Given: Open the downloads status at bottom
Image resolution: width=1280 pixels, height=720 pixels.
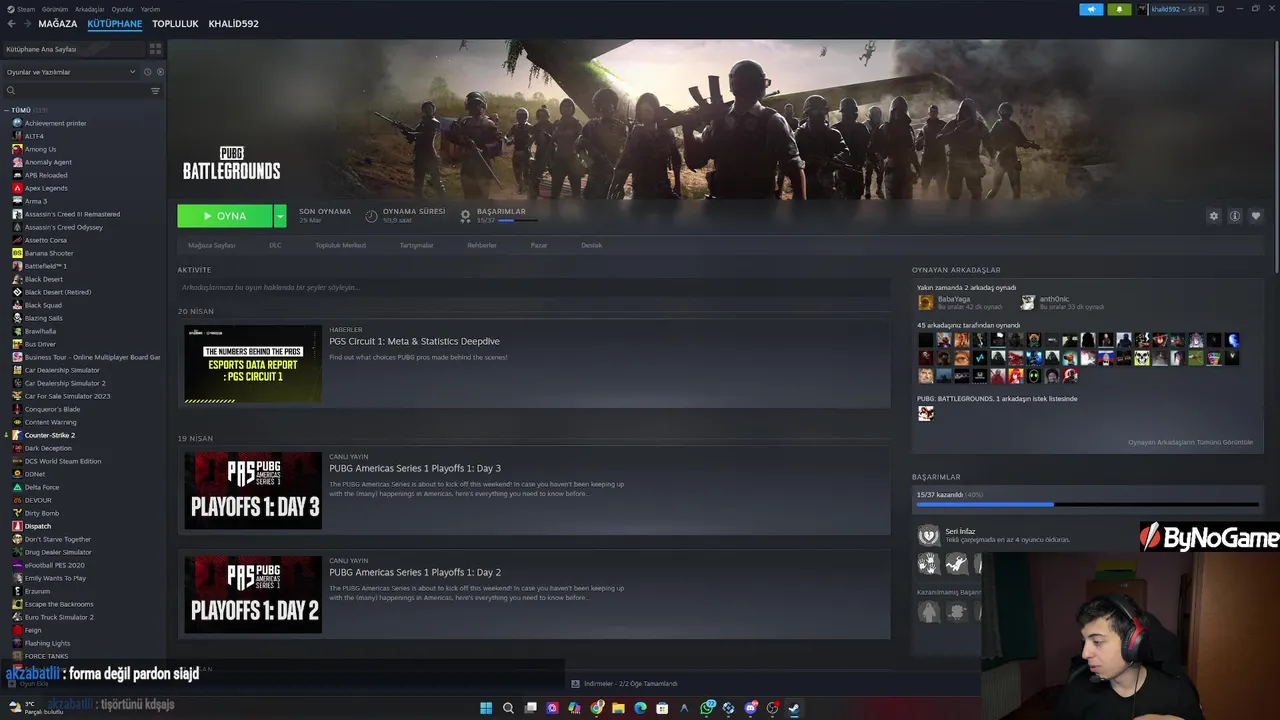Looking at the screenshot, I should coord(624,684).
